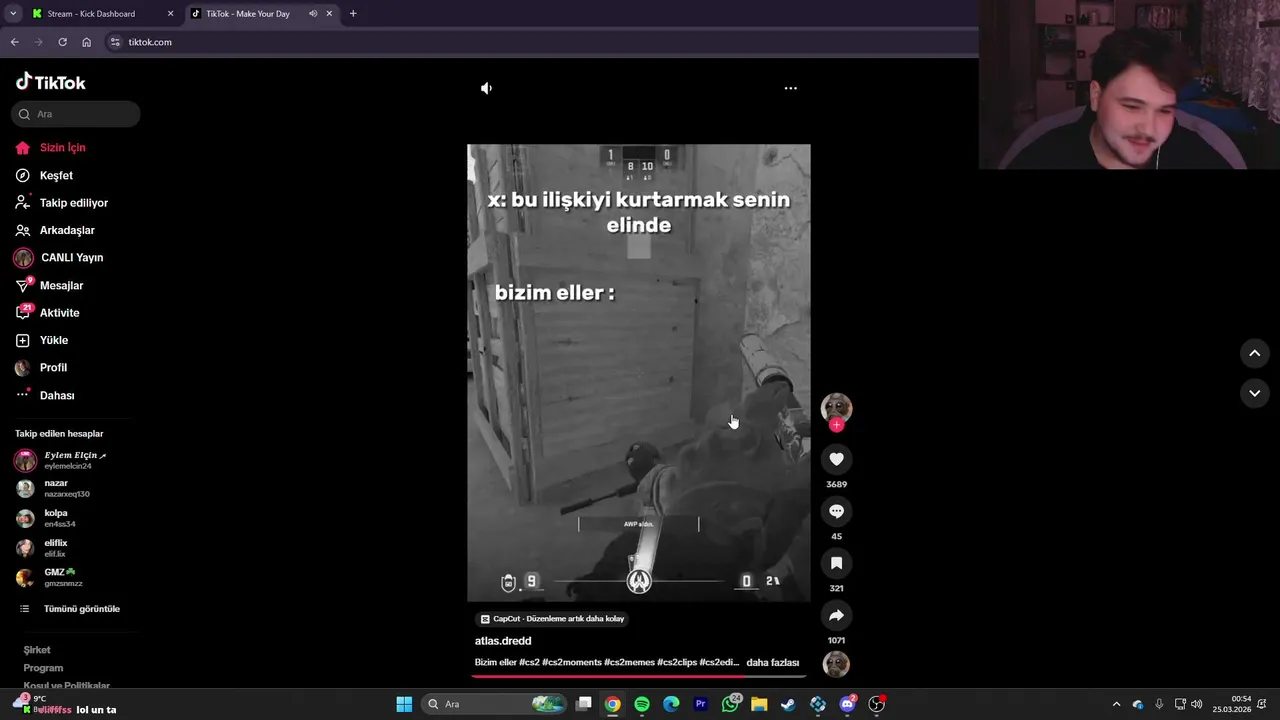Open Premiere Pro from the taskbar

click(701, 704)
